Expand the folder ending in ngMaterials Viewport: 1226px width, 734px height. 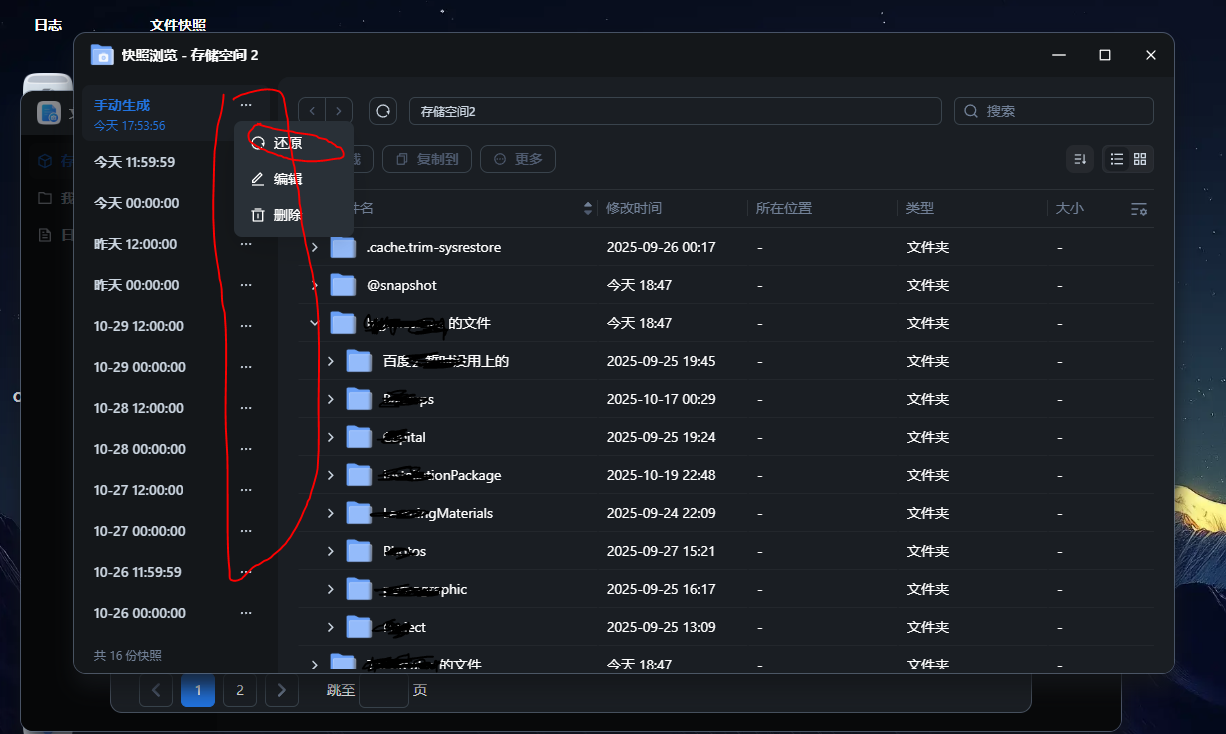click(x=331, y=513)
